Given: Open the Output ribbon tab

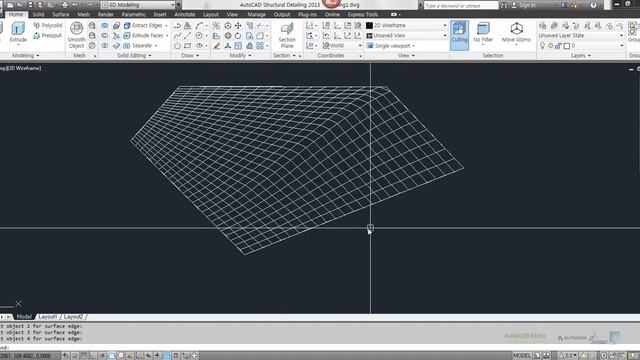Looking at the screenshot, I should (x=282, y=14).
